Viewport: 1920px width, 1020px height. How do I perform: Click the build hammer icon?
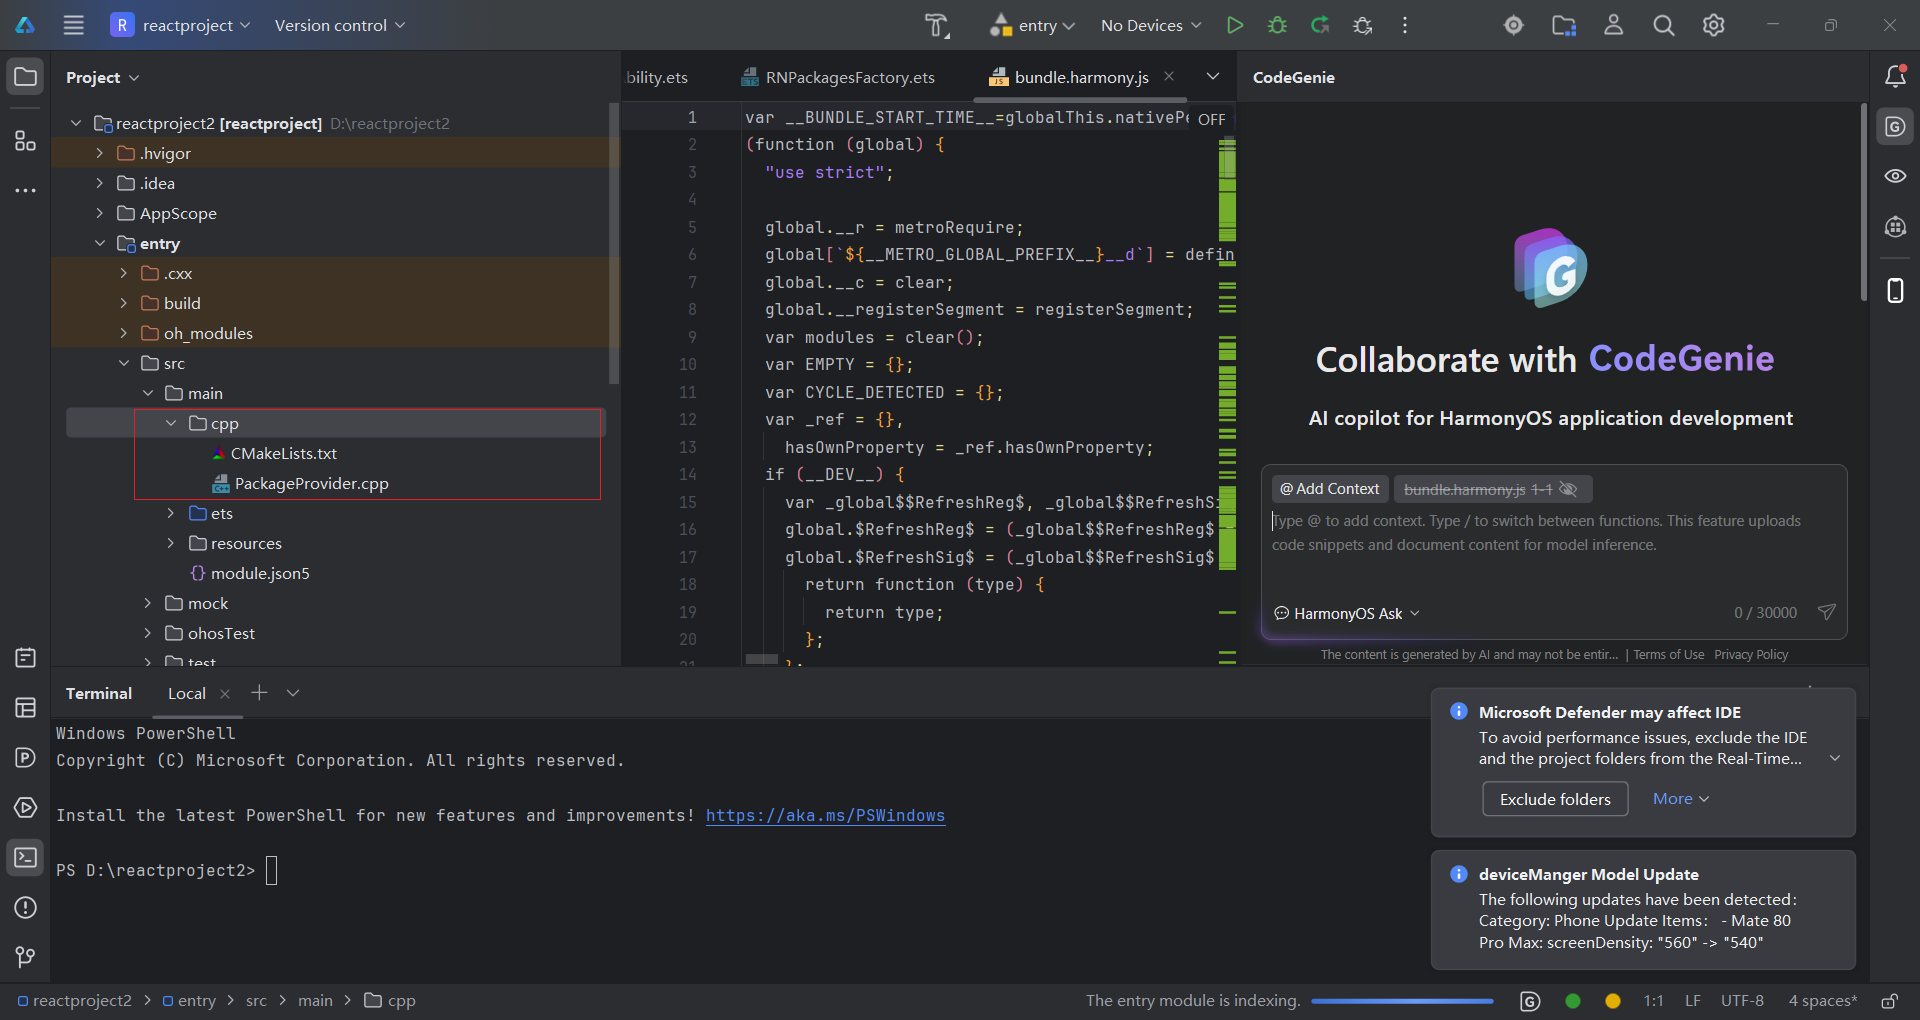tap(937, 25)
